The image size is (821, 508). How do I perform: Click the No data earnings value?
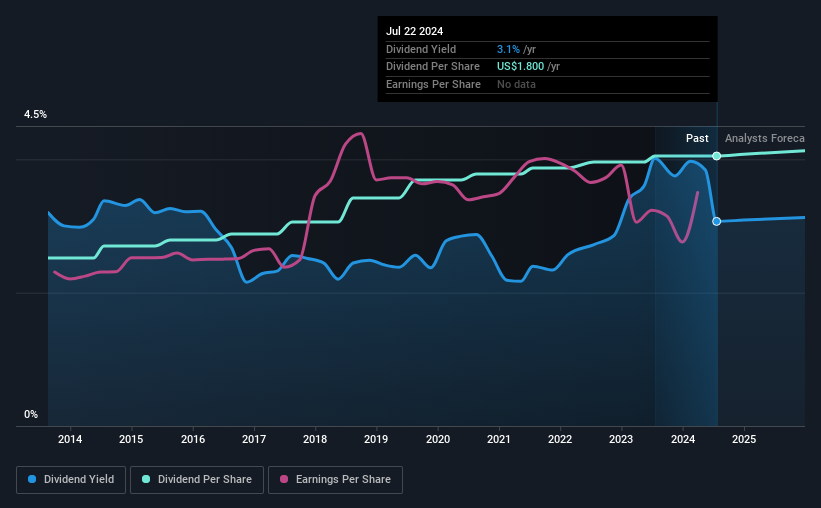[x=516, y=84]
